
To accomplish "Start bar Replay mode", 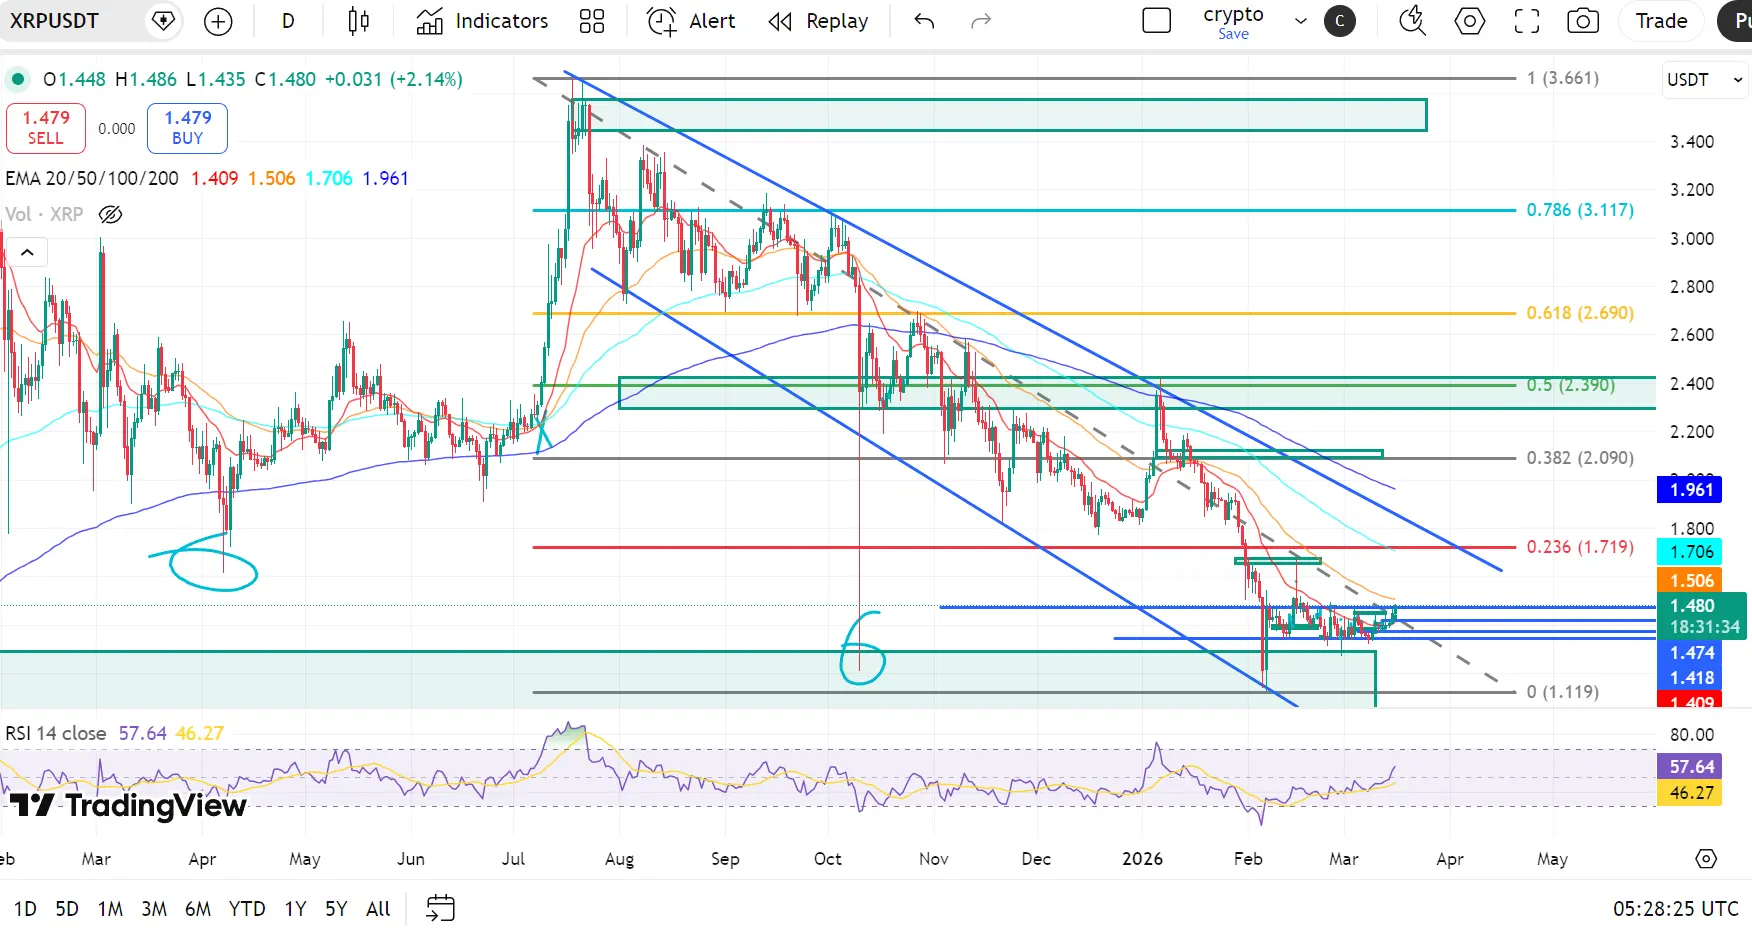I will pos(818,21).
